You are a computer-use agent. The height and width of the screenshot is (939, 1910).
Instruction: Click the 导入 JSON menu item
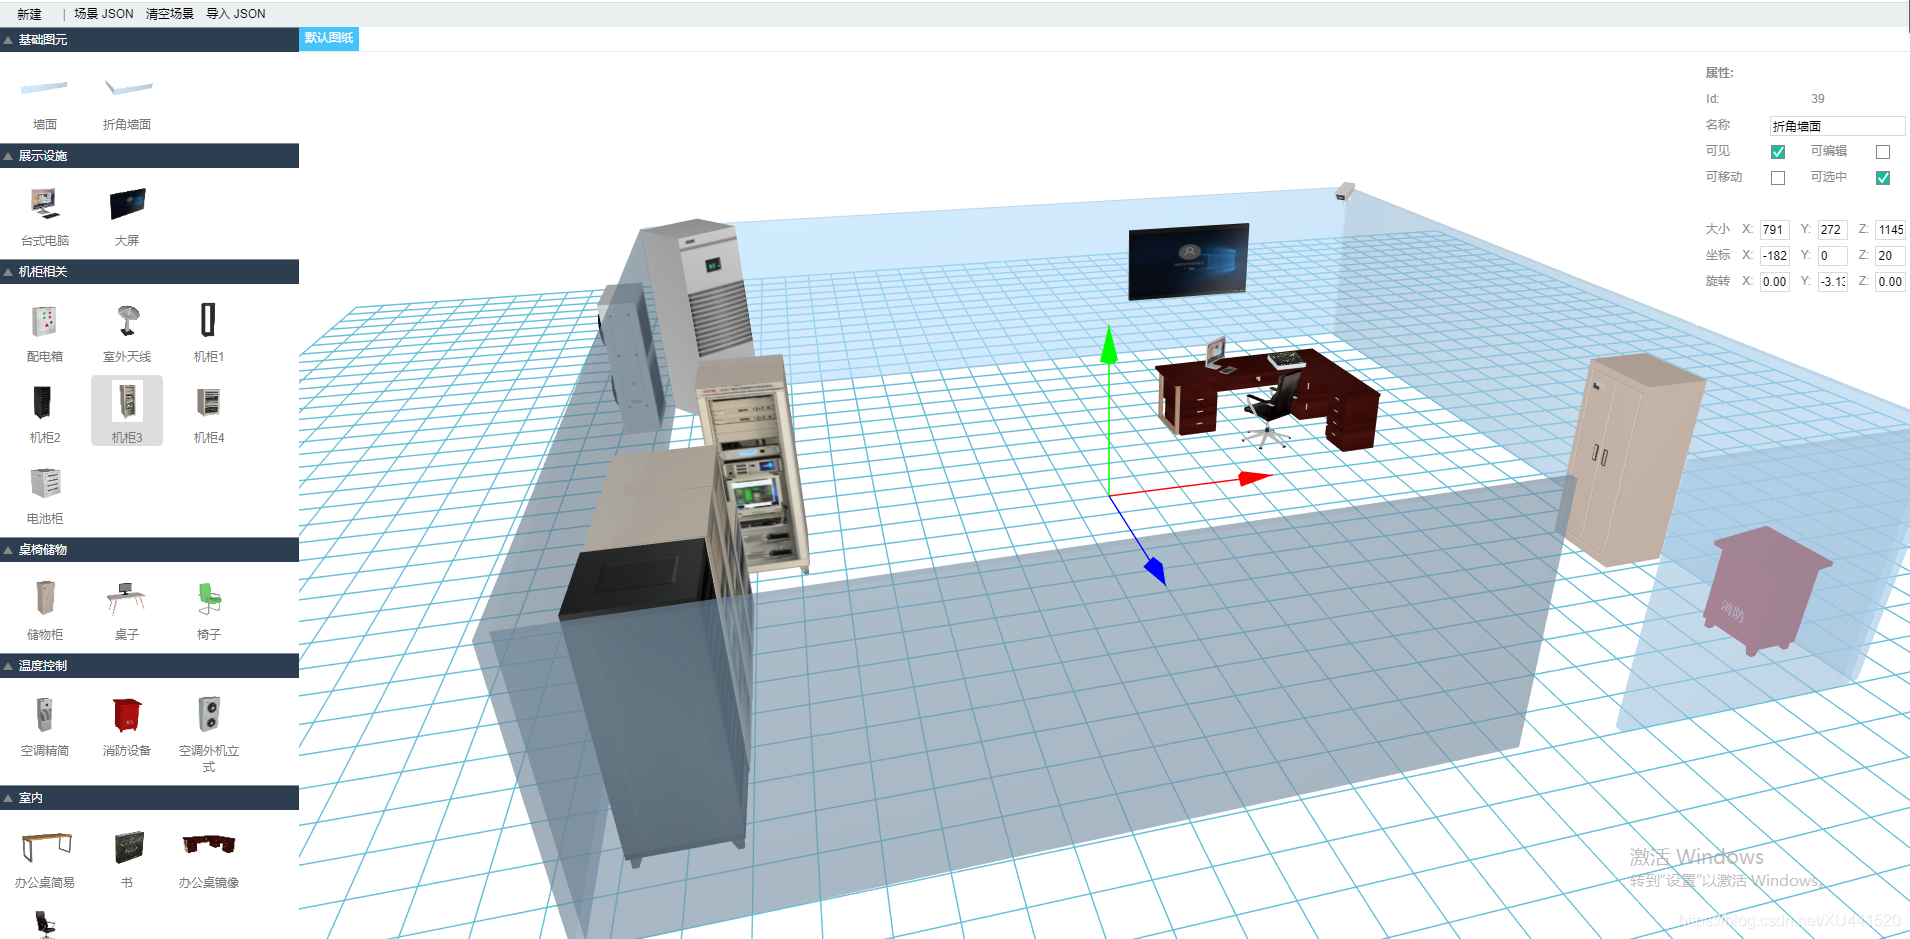pos(235,14)
